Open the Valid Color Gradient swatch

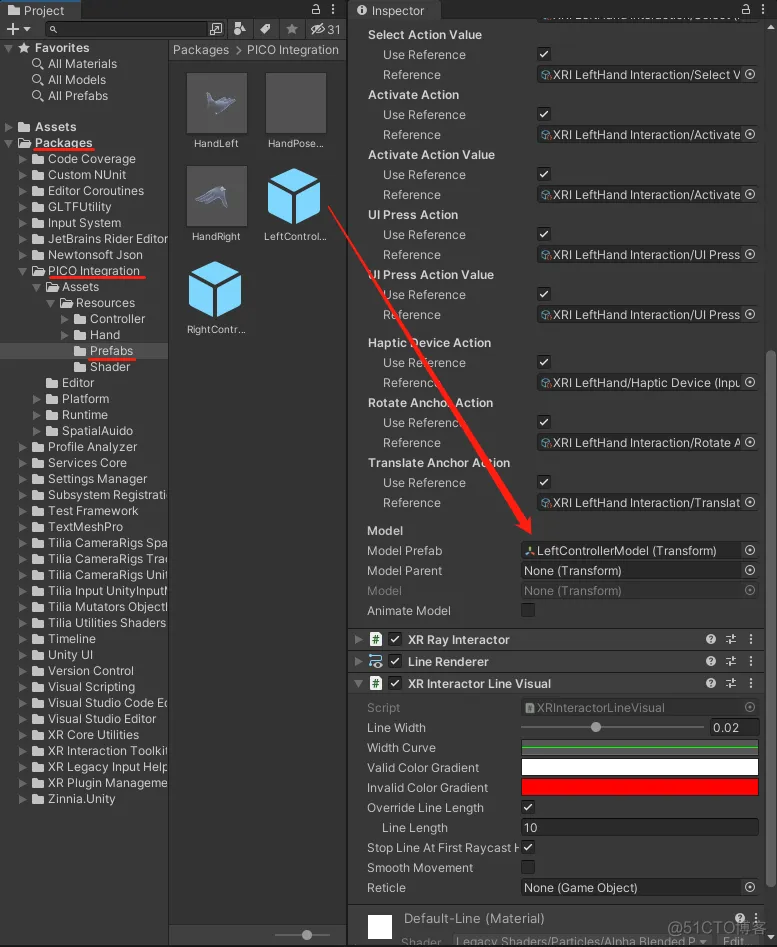639,767
